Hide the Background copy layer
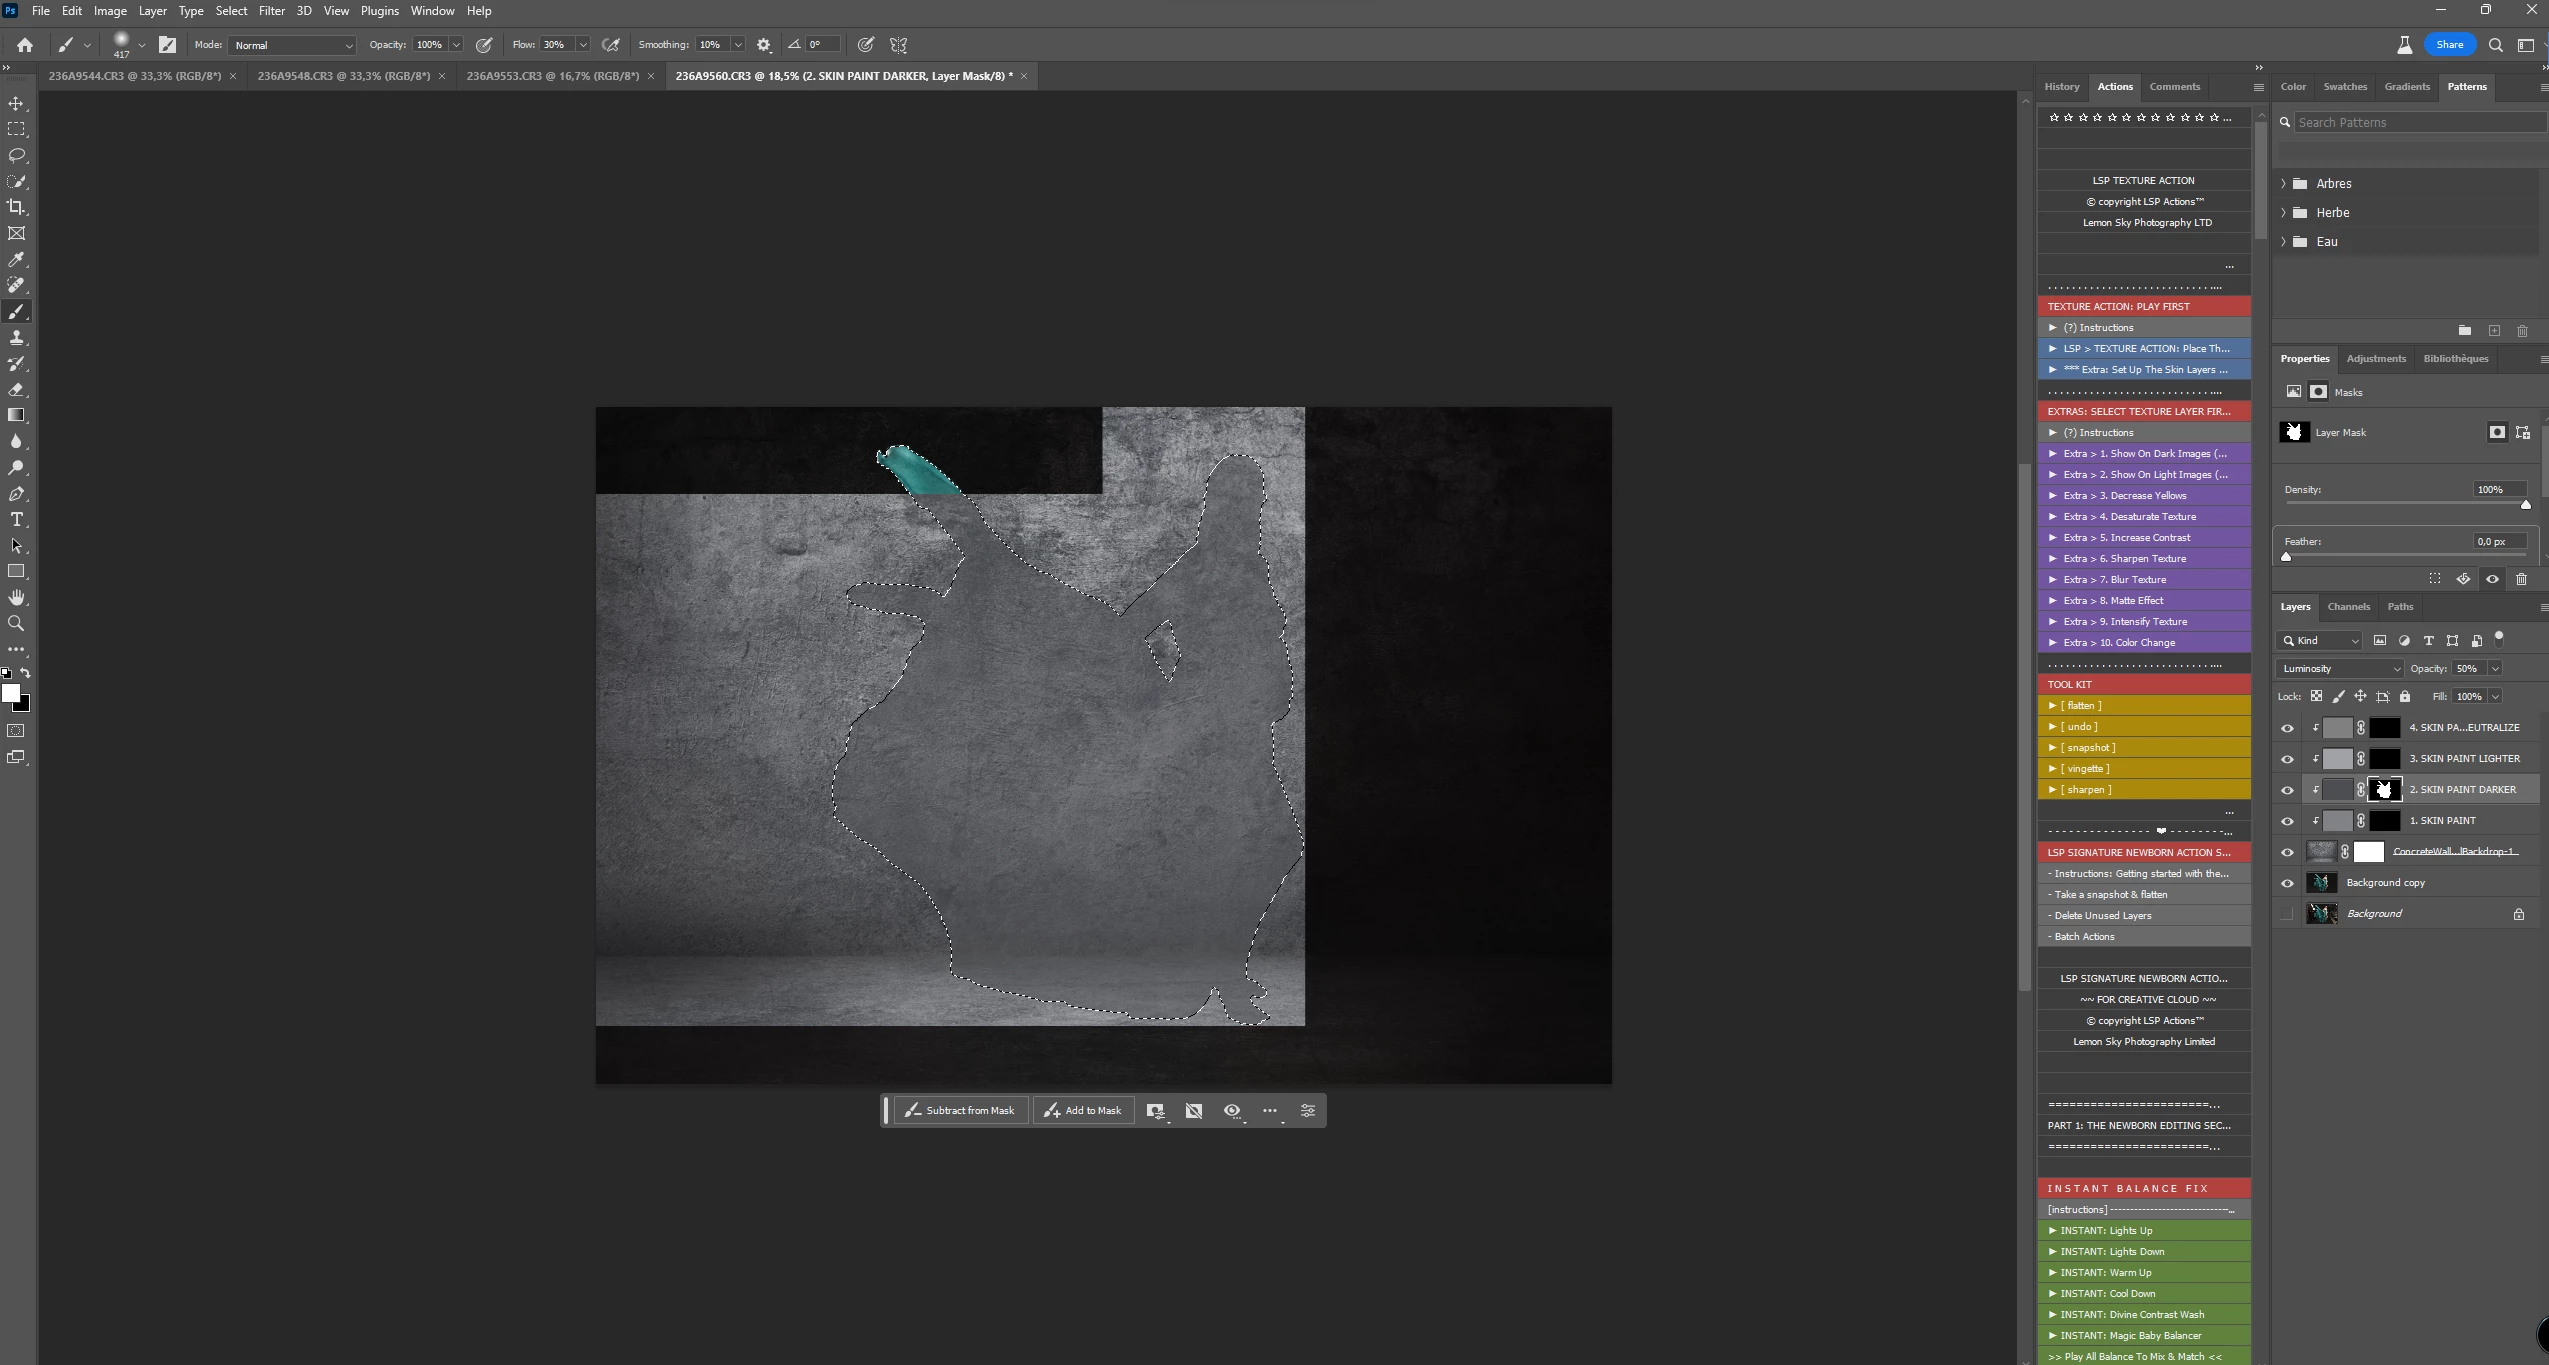Viewport: 2549px width, 1365px height. [2287, 883]
